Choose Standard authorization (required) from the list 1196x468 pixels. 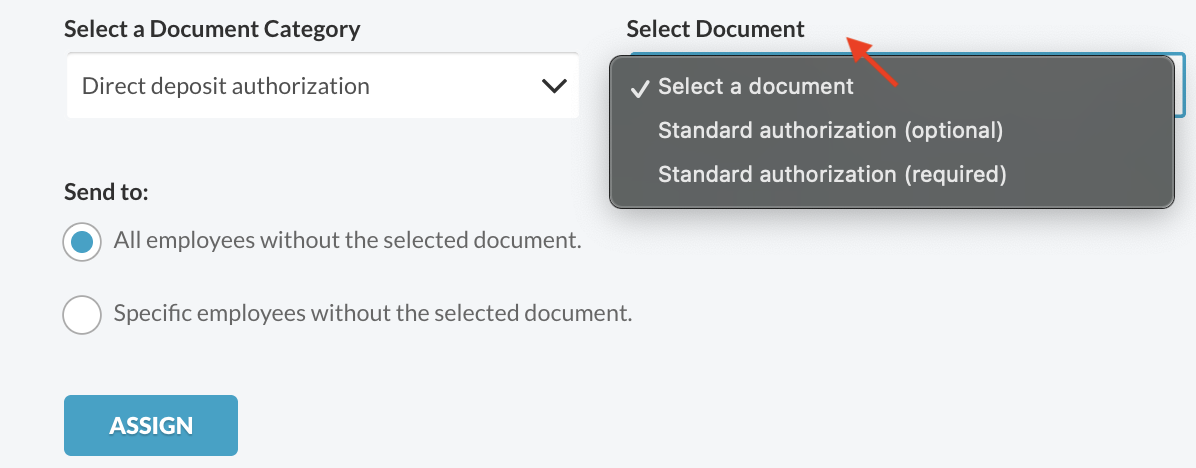pyautogui.click(x=832, y=175)
